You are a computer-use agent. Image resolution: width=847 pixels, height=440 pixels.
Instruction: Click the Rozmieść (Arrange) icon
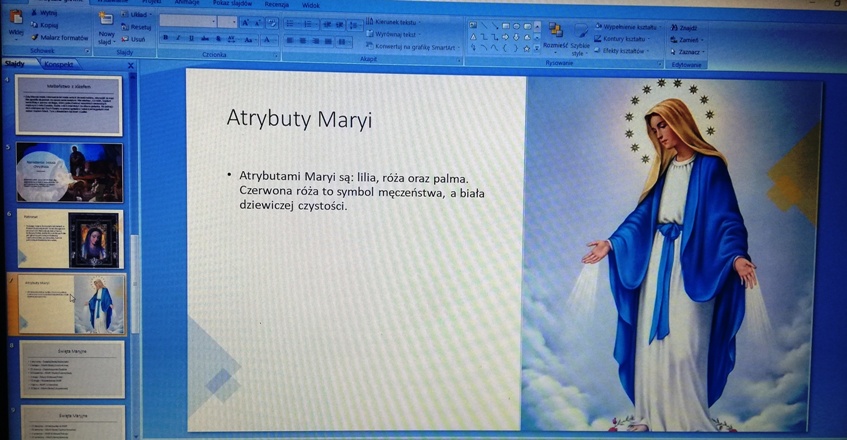tap(554, 34)
